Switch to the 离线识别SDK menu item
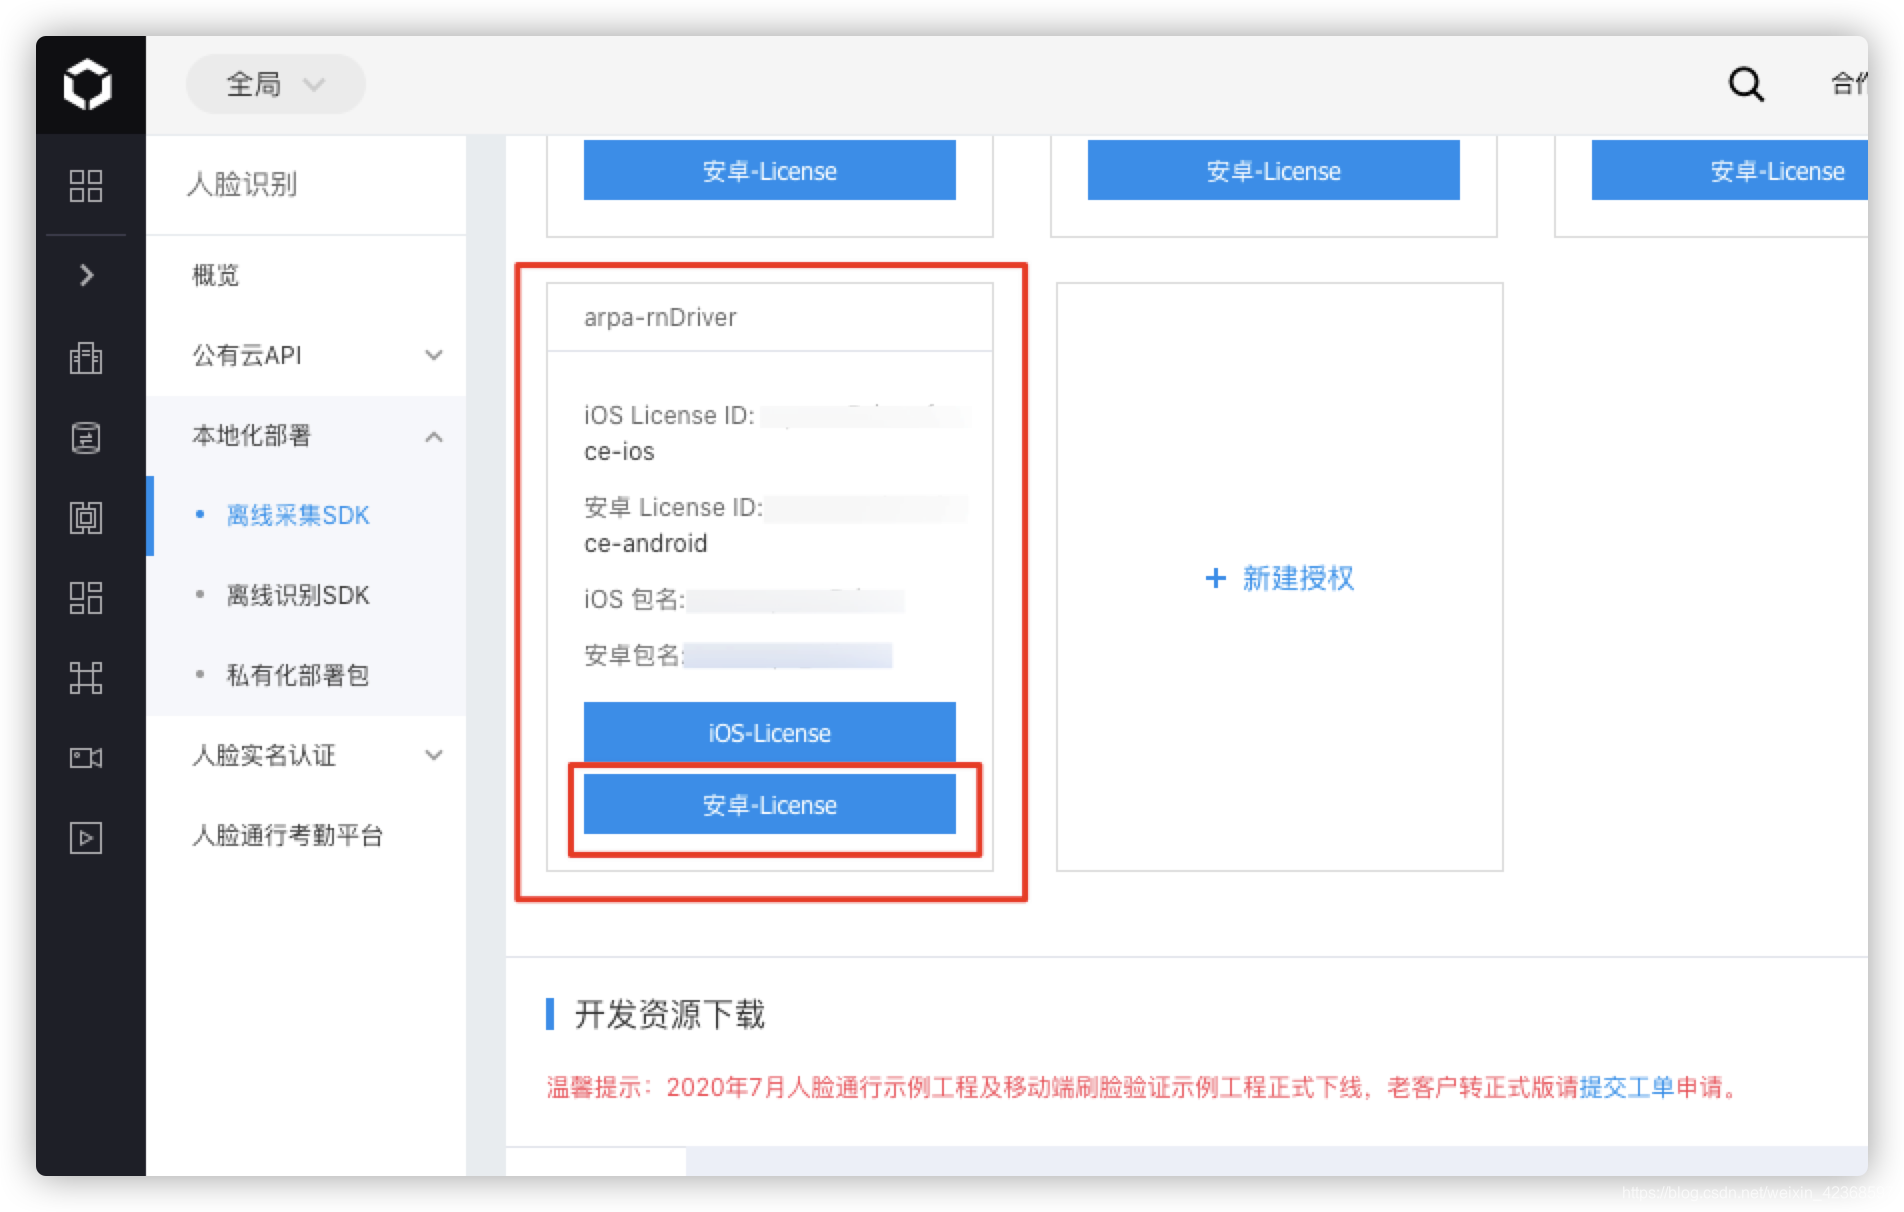Image resolution: width=1904 pixels, height=1212 pixels. click(x=296, y=595)
